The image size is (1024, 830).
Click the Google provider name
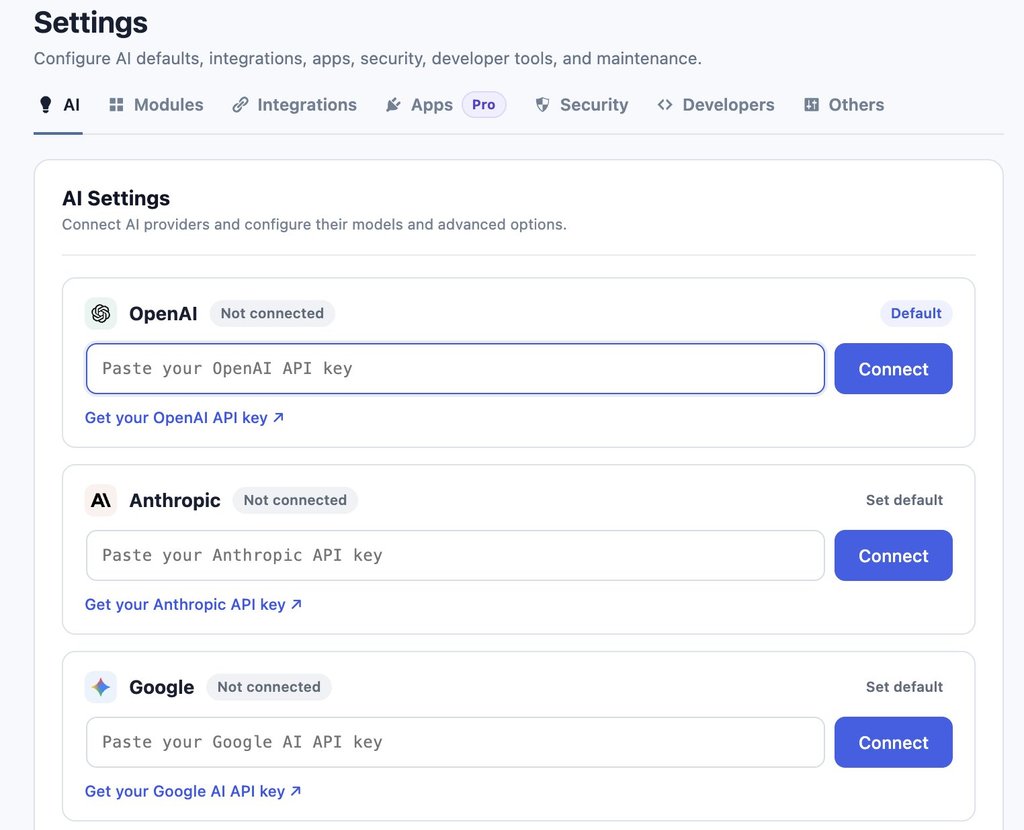[x=161, y=688]
